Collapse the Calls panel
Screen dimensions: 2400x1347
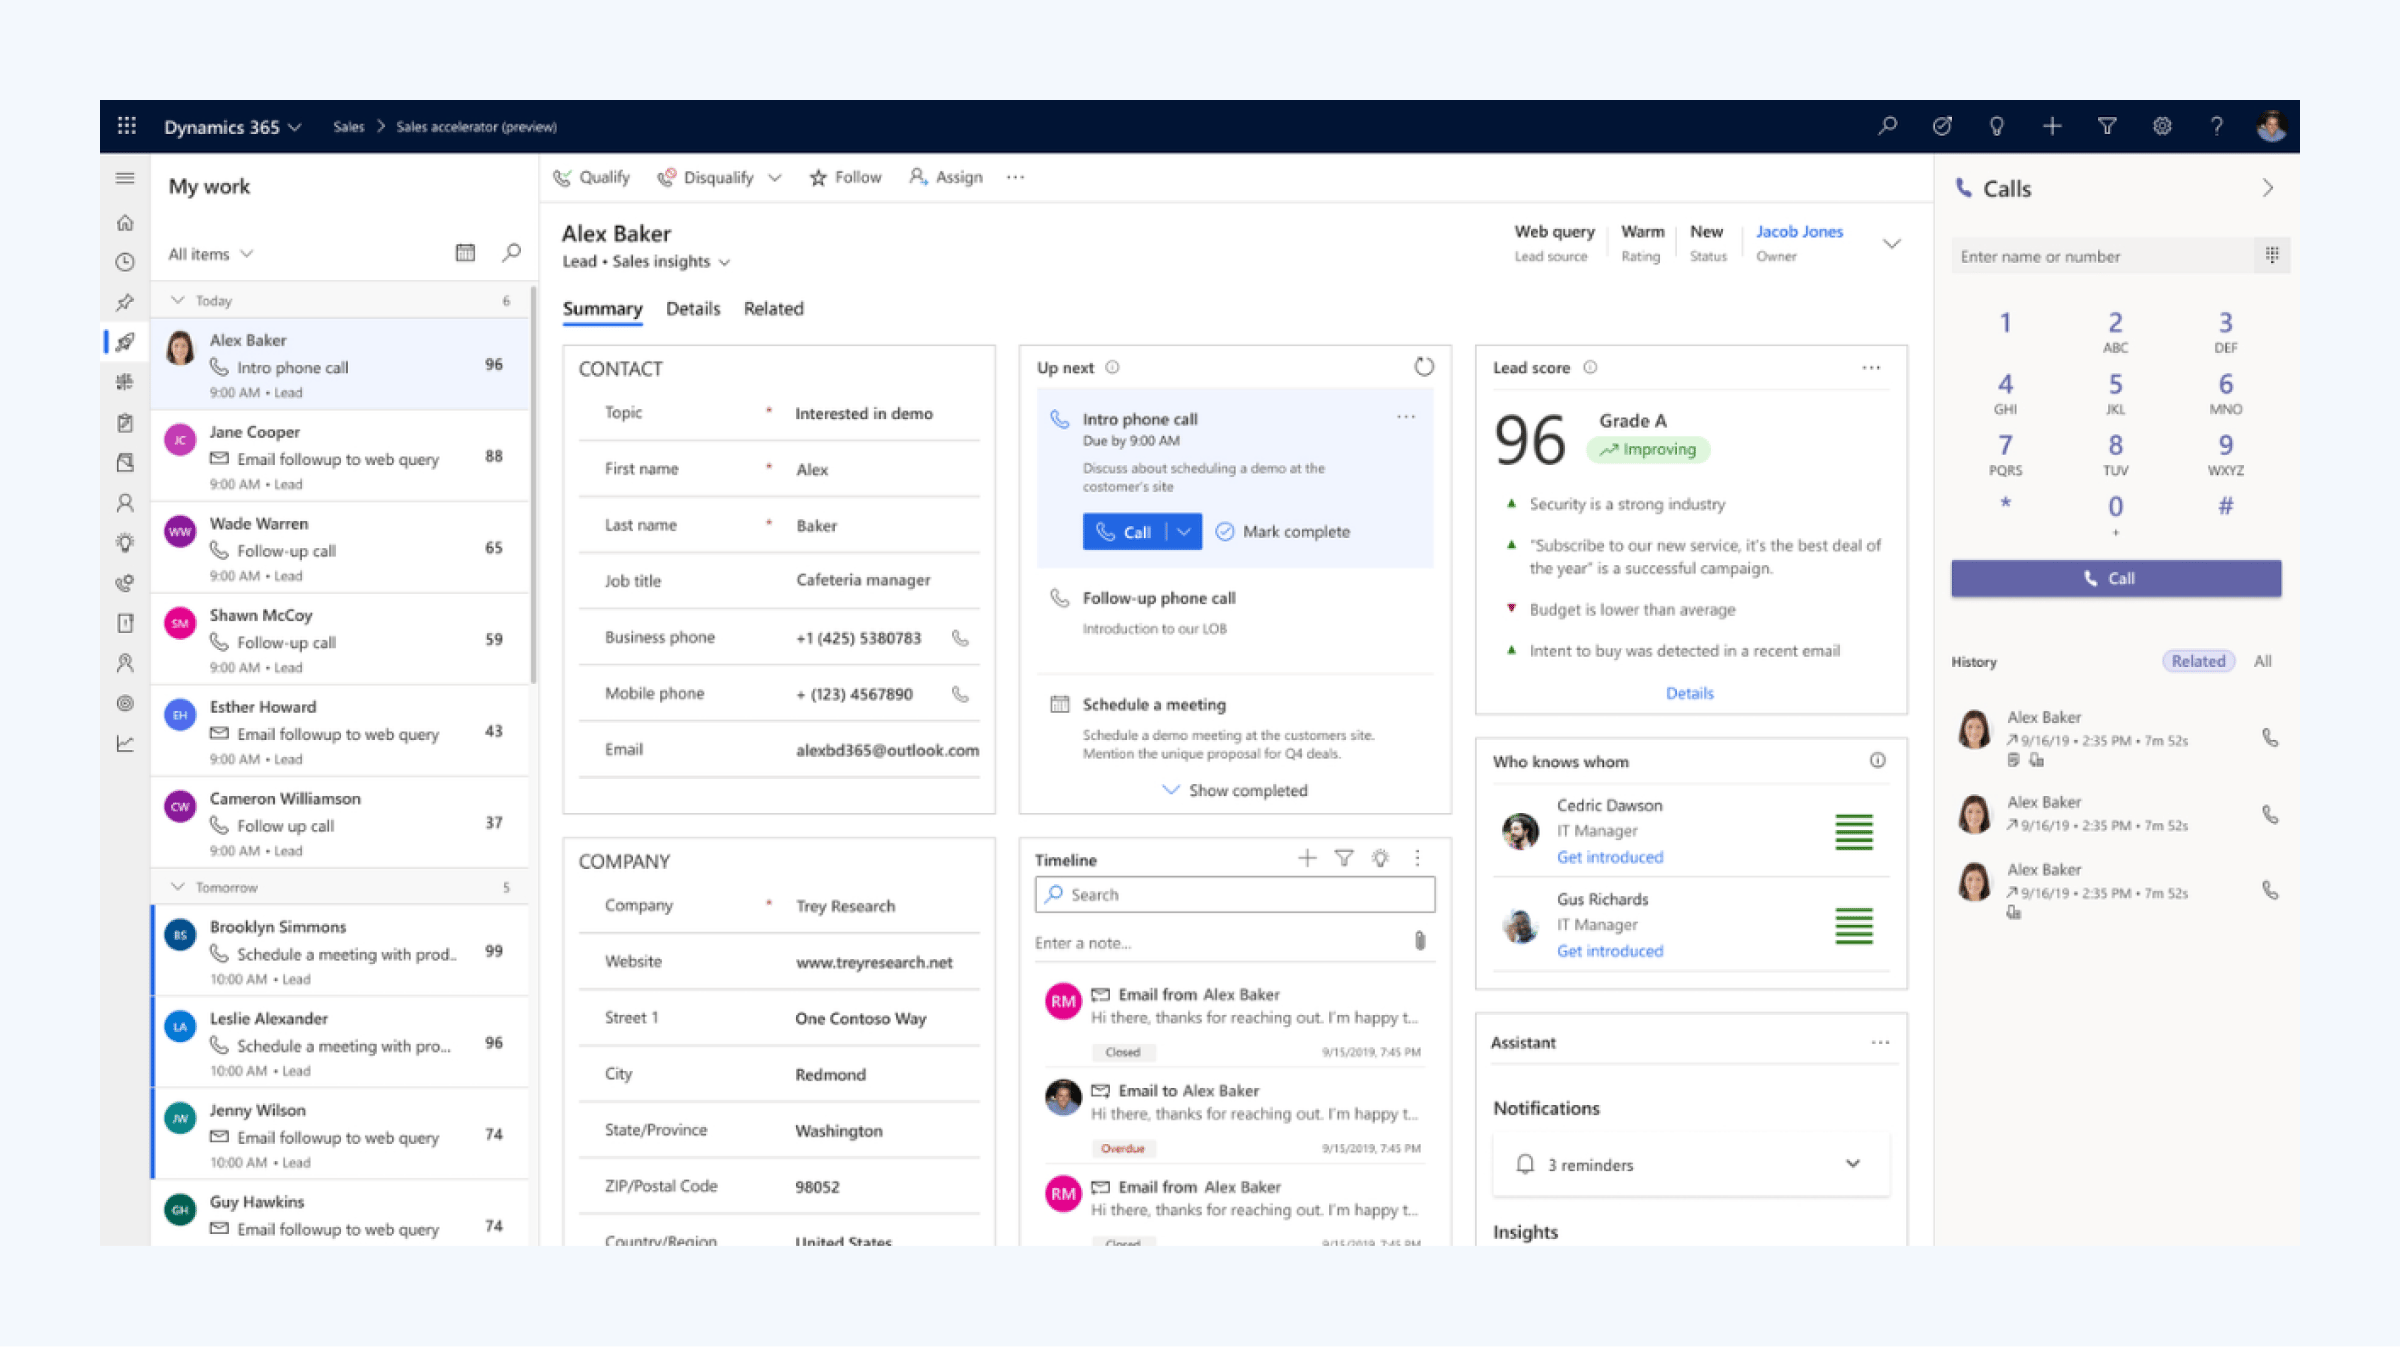pyautogui.click(x=2267, y=188)
